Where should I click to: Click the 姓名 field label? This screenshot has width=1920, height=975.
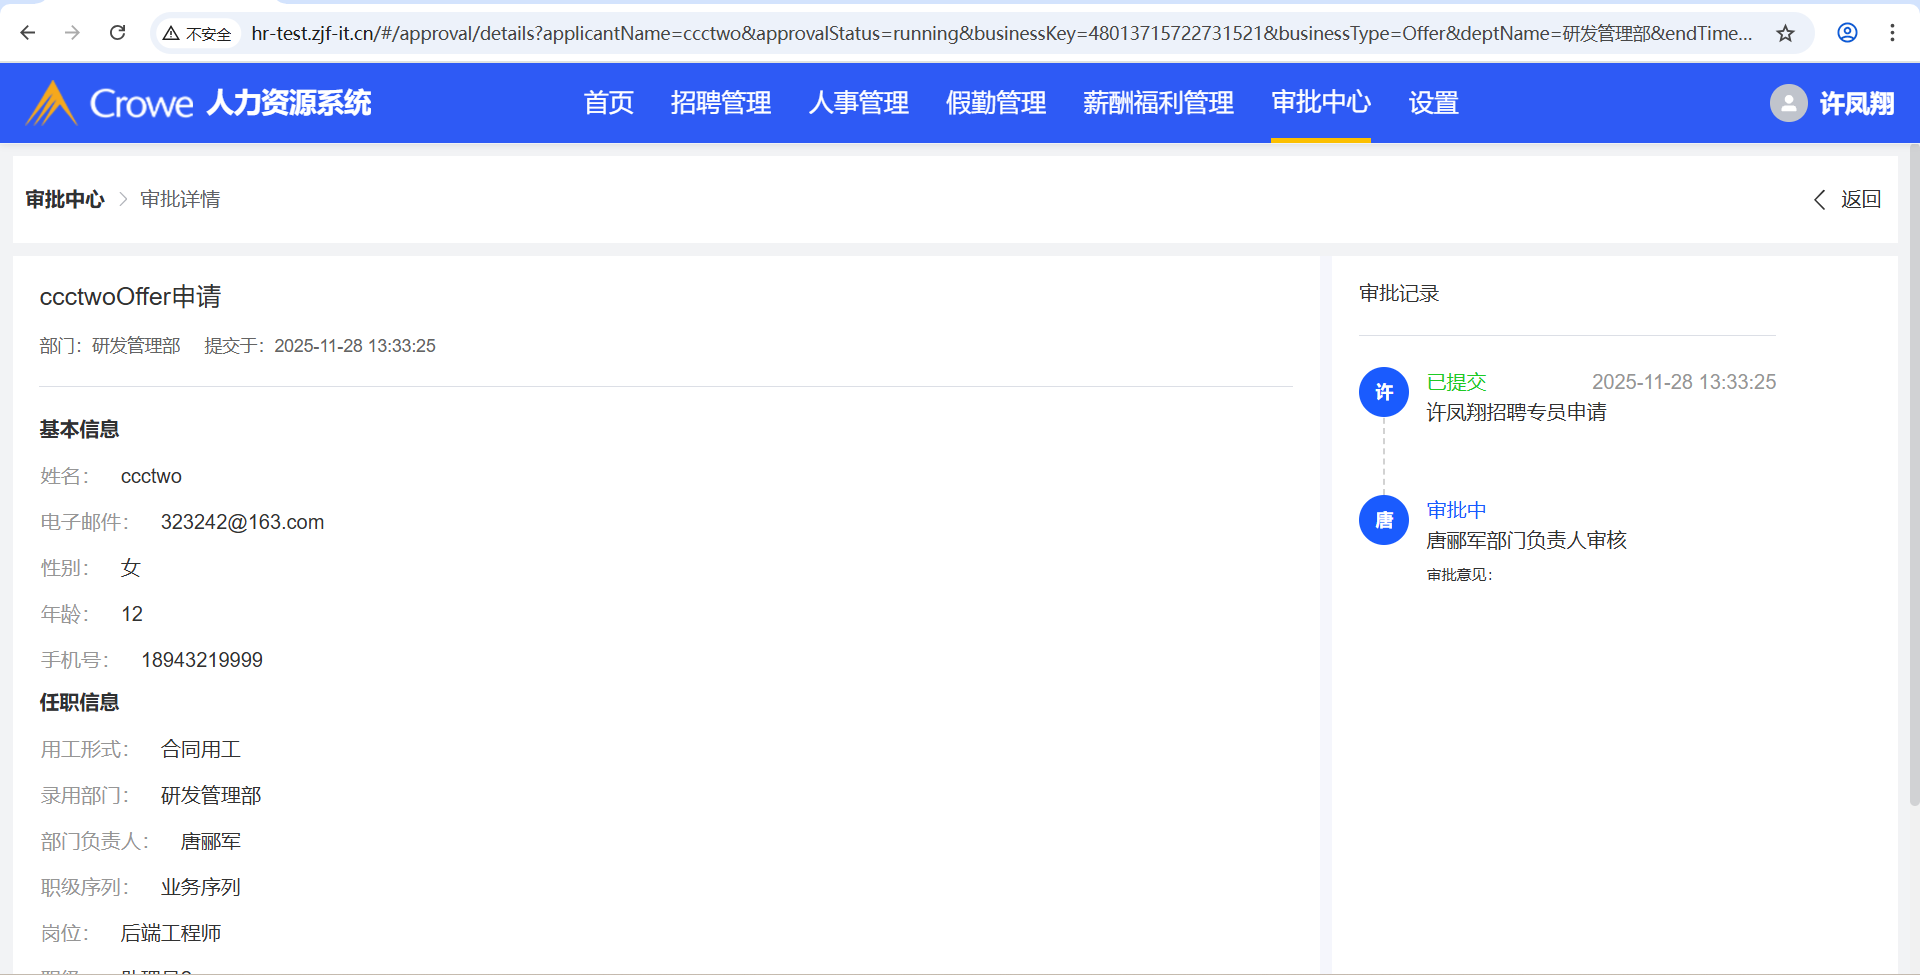click(x=64, y=476)
